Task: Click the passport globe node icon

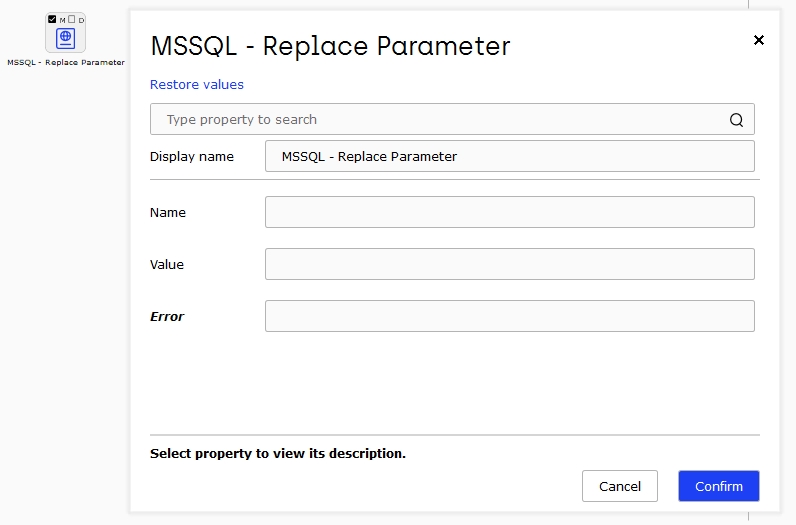Action: click(65, 38)
